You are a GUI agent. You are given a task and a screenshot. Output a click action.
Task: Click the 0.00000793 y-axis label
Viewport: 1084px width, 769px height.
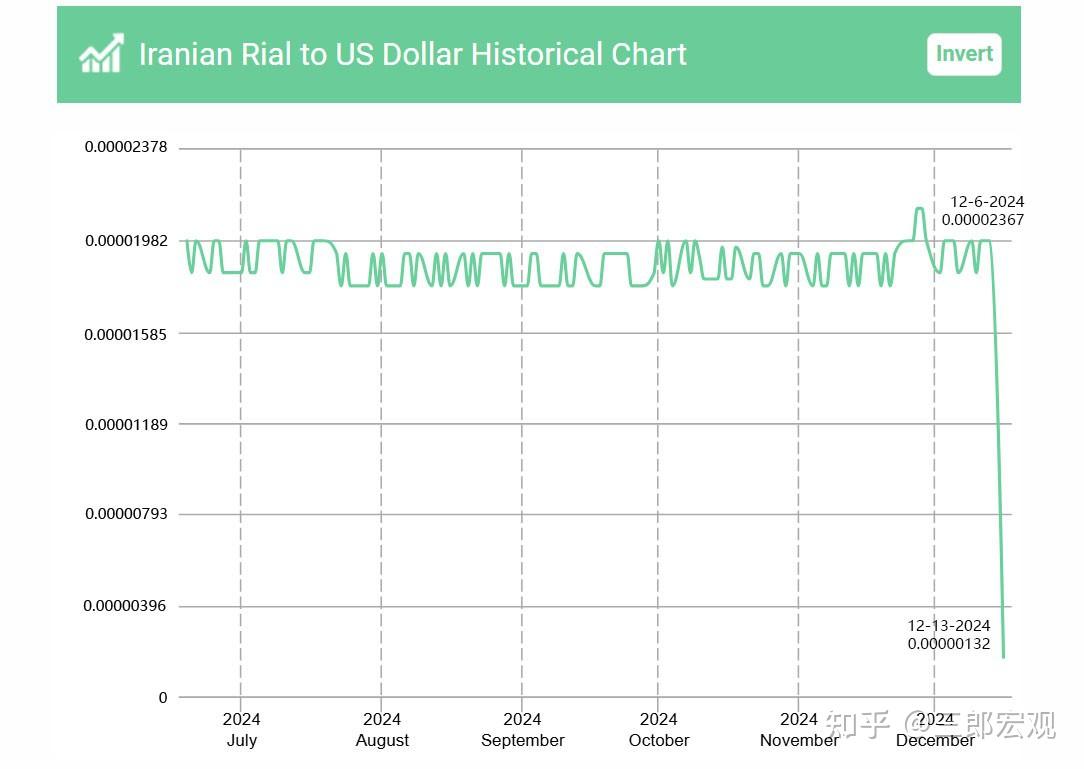(126, 514)
